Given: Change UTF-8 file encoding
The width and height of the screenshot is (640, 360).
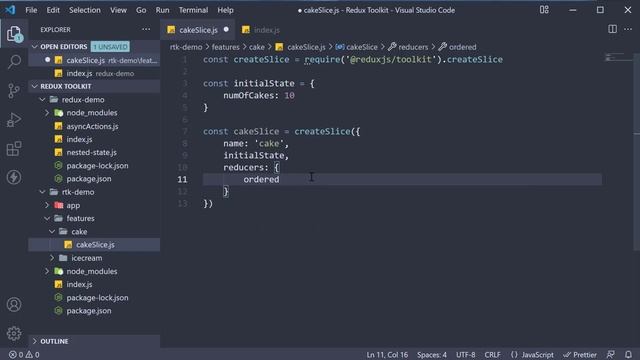Looking at the screenshot, I should pos(465,354).
